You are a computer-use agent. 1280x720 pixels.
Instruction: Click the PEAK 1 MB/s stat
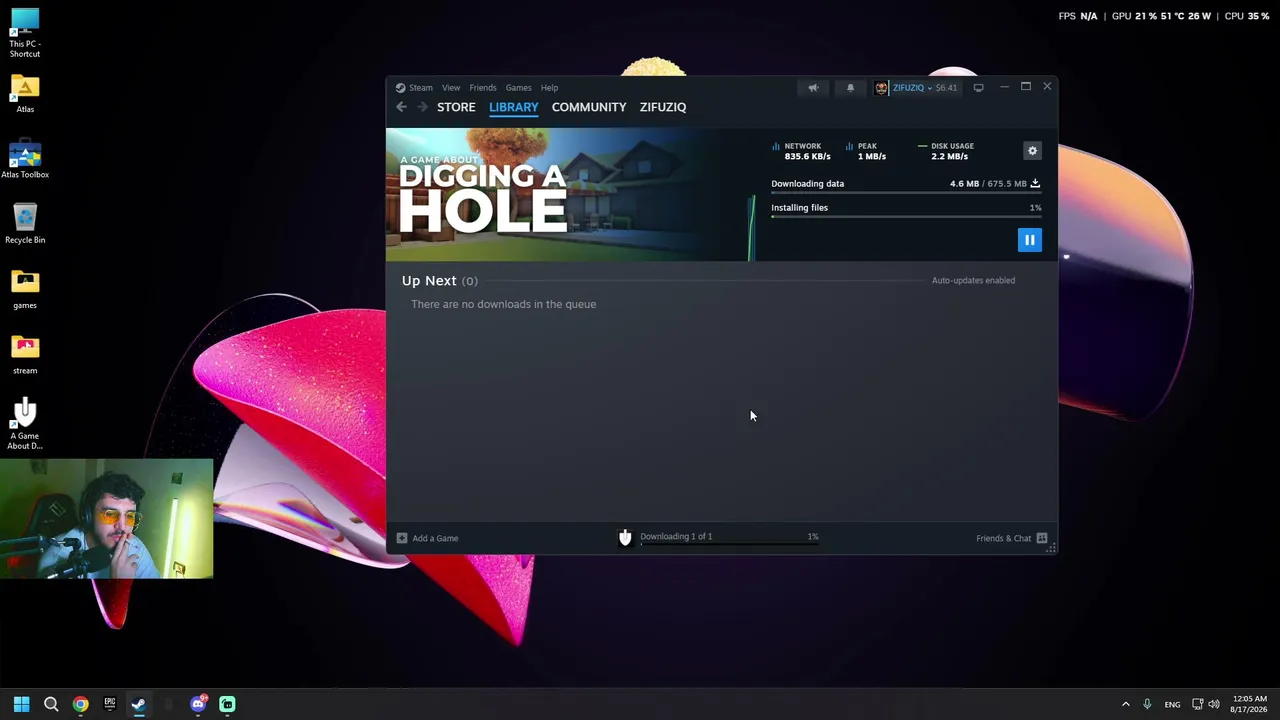tap(866, 151)
